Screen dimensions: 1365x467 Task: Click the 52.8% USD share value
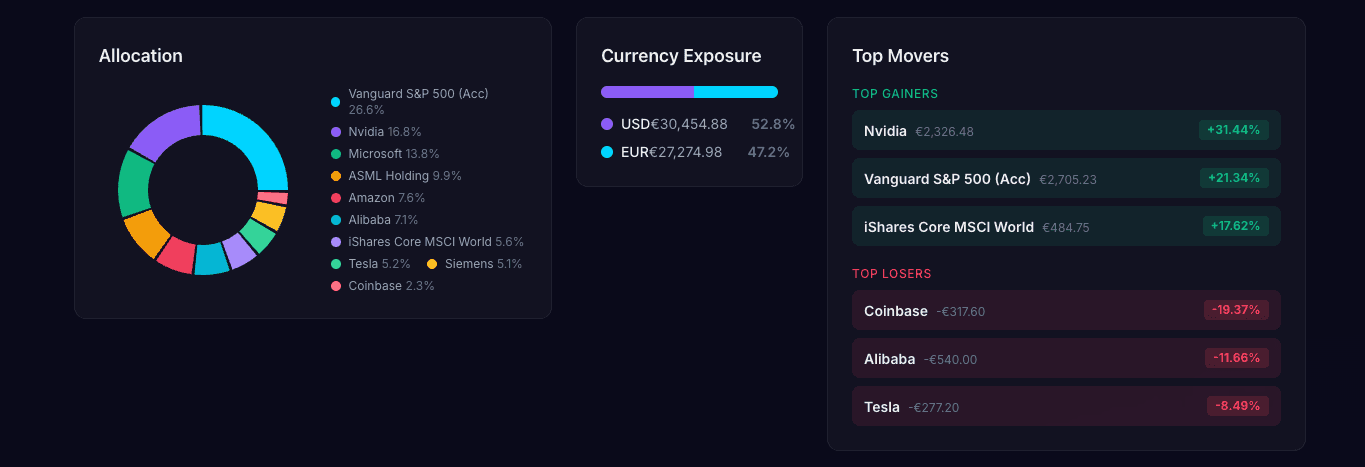tap(773, 124)
